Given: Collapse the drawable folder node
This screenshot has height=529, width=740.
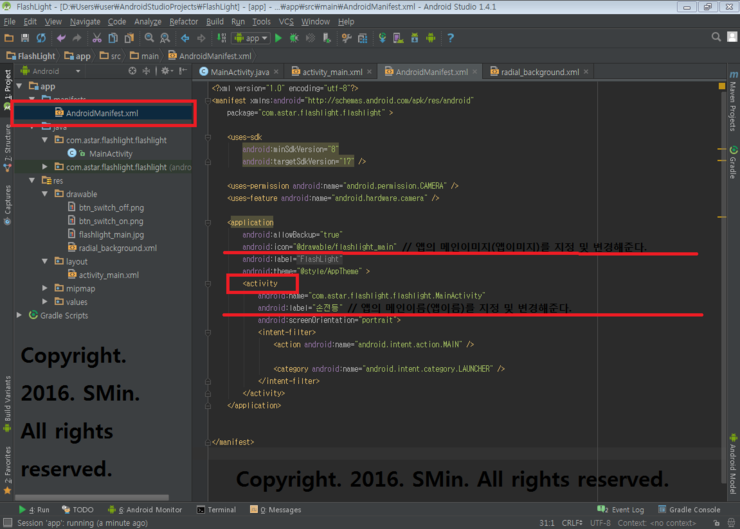Looking at the screenshot, I should (x=45, y=194).
